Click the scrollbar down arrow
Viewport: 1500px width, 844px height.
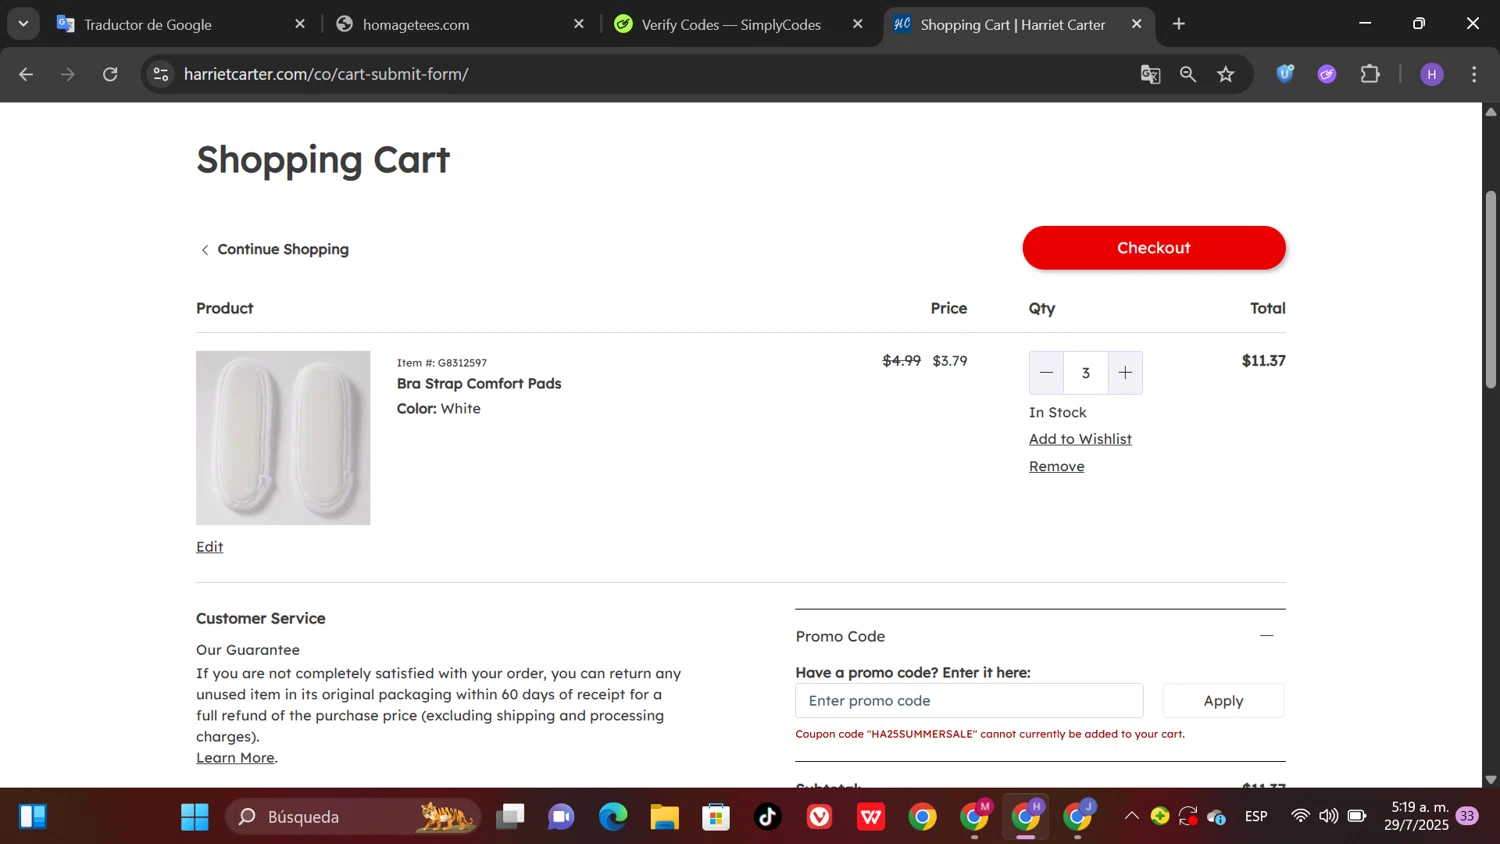tap(1491, 779)
